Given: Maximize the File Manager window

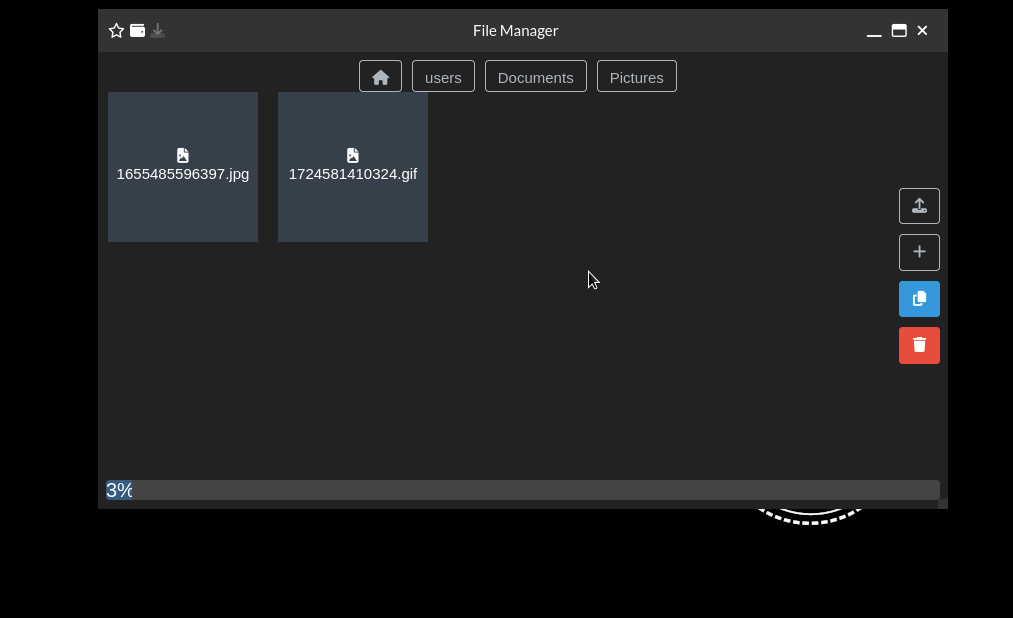Looking at the screenshot, I should pos(899,31).
